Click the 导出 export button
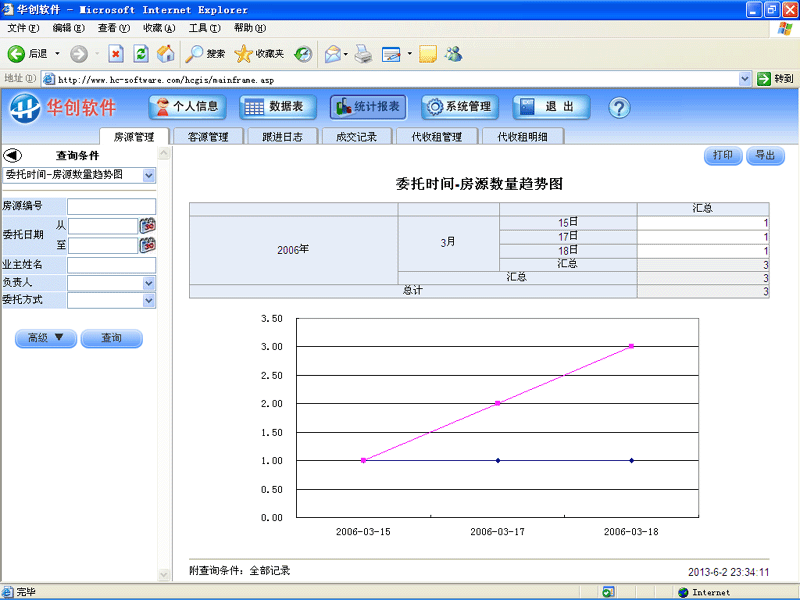The width and height of the screenshot is (800, 600). tap(765, 155)
